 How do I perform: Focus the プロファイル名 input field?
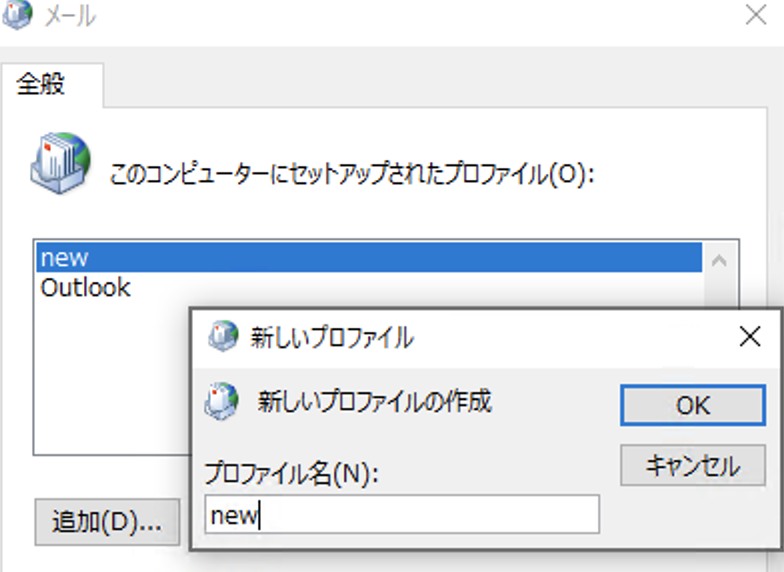pyautogui.click(x=402, y=514)
